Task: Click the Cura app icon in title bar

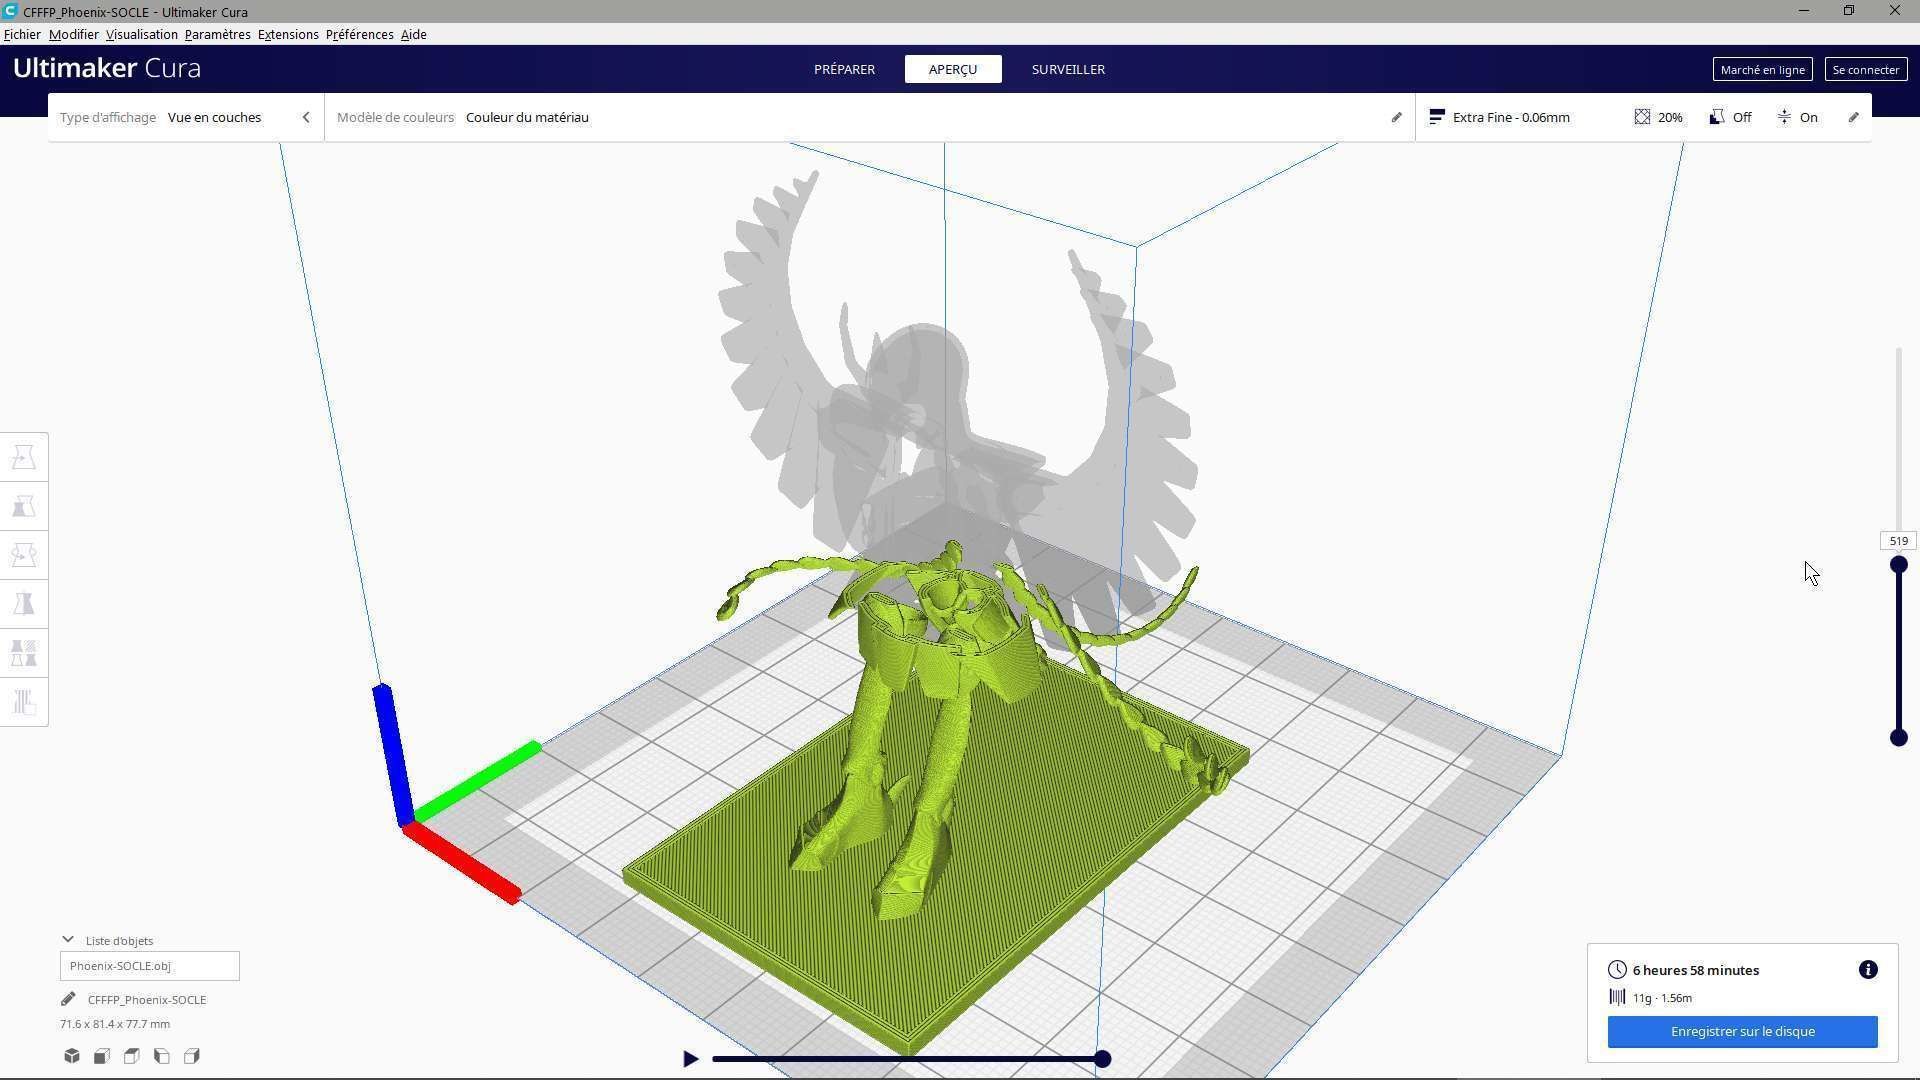Action: tap(10, 11)
